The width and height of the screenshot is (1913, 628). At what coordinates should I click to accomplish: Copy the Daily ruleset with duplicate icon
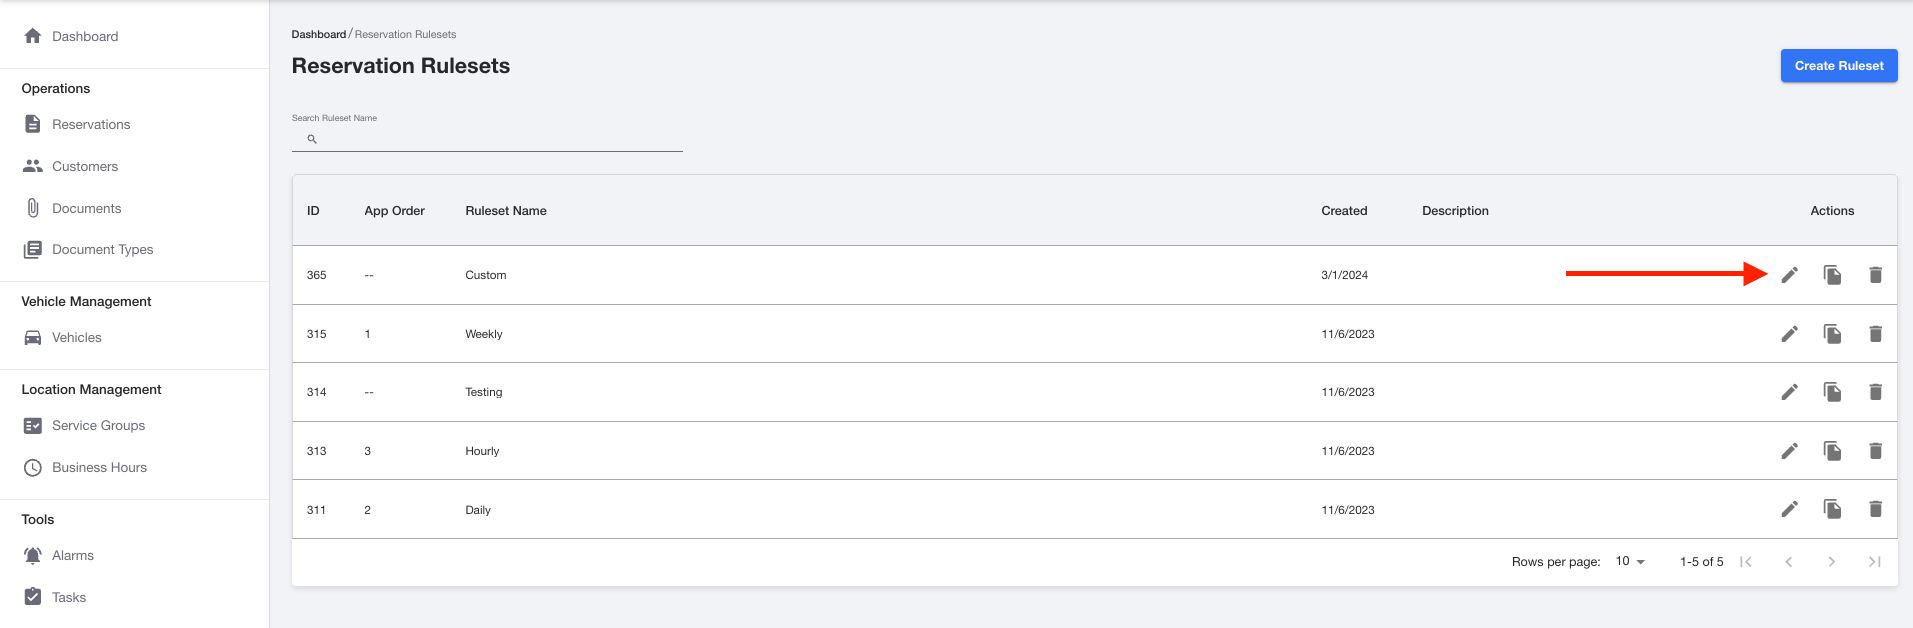[x=1832, y=509]
